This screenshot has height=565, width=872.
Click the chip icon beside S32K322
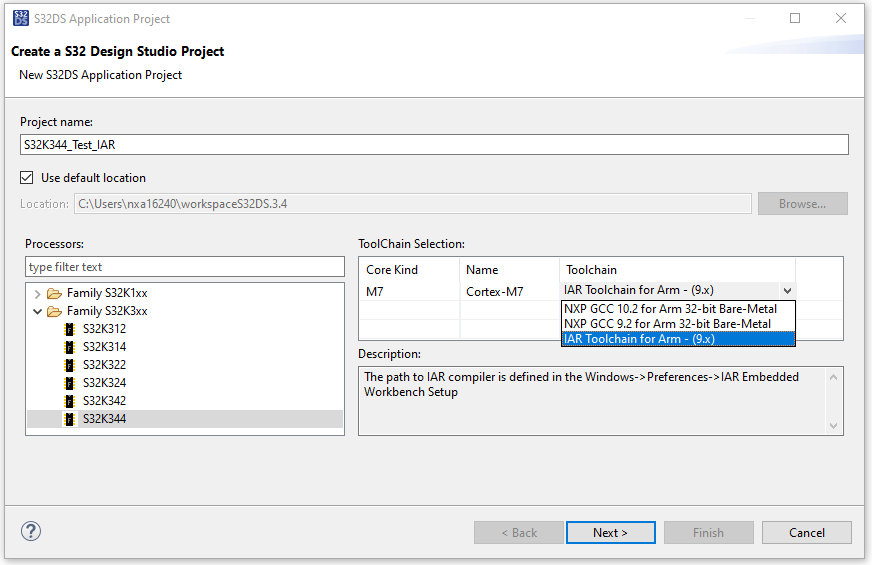pyautogui.click(x=70, y=365)
